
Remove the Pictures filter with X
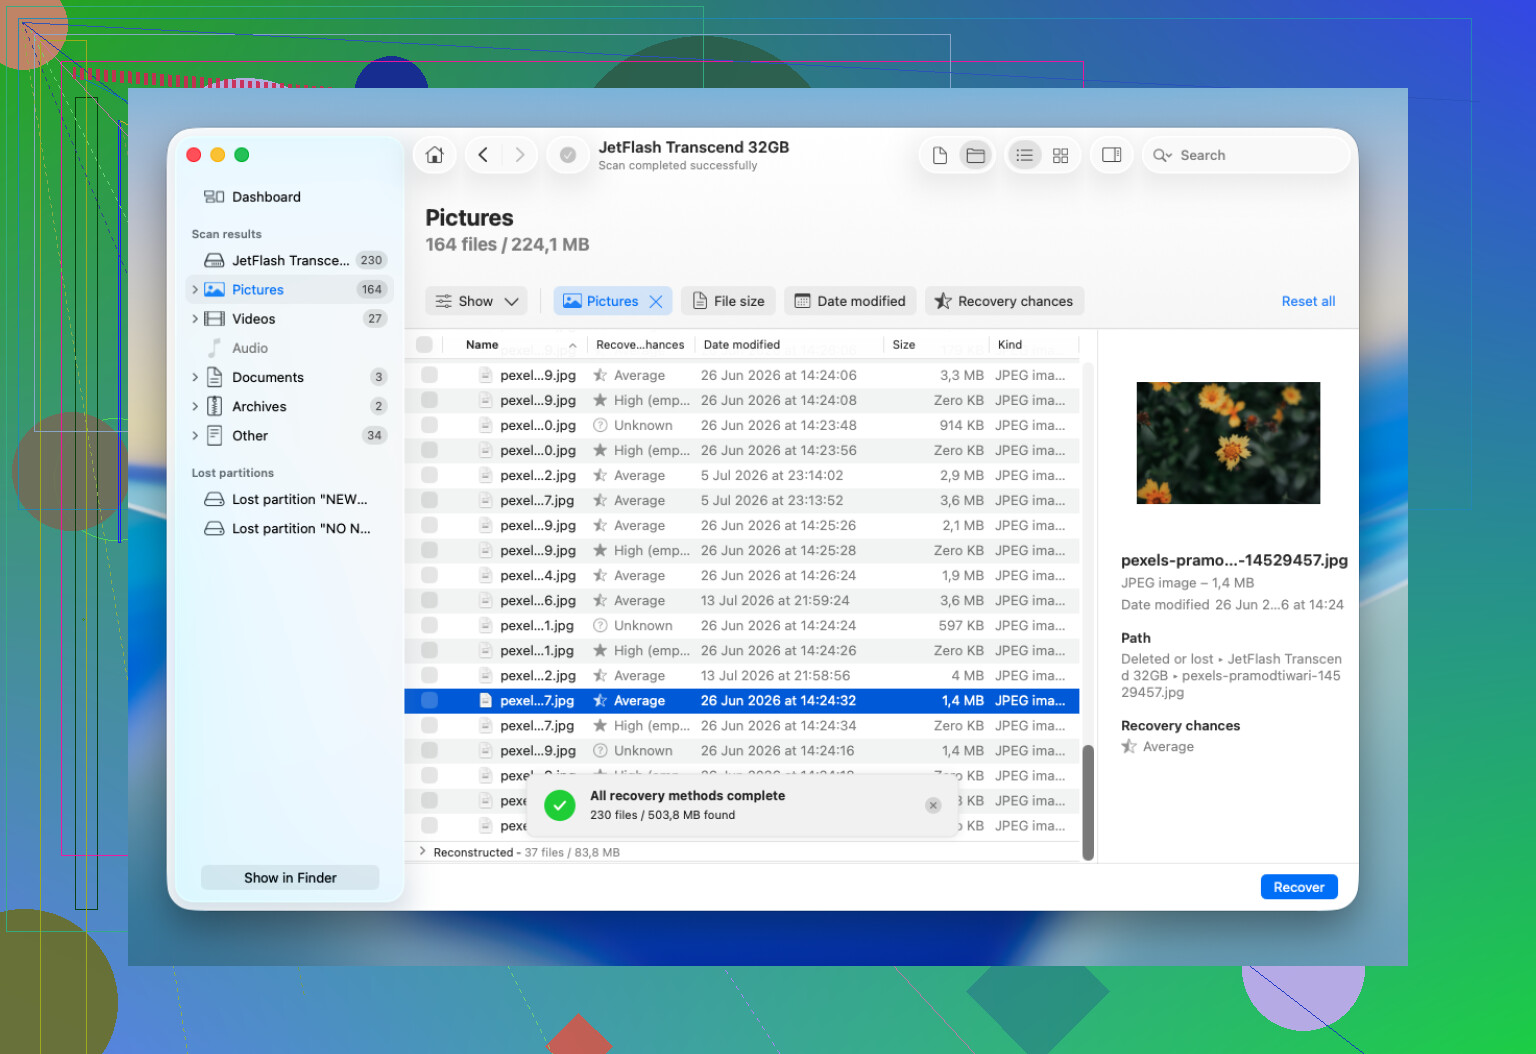(656, 301)
